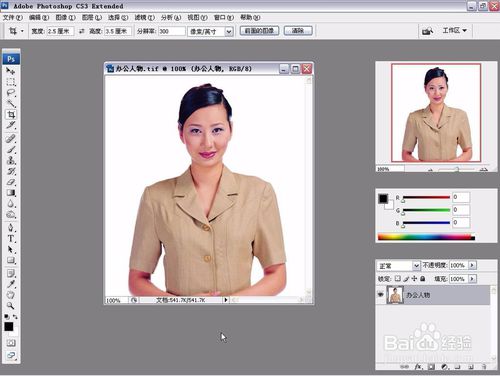Toggle lock all
Viewport: 500px width, 376px height.
[423, 278]
